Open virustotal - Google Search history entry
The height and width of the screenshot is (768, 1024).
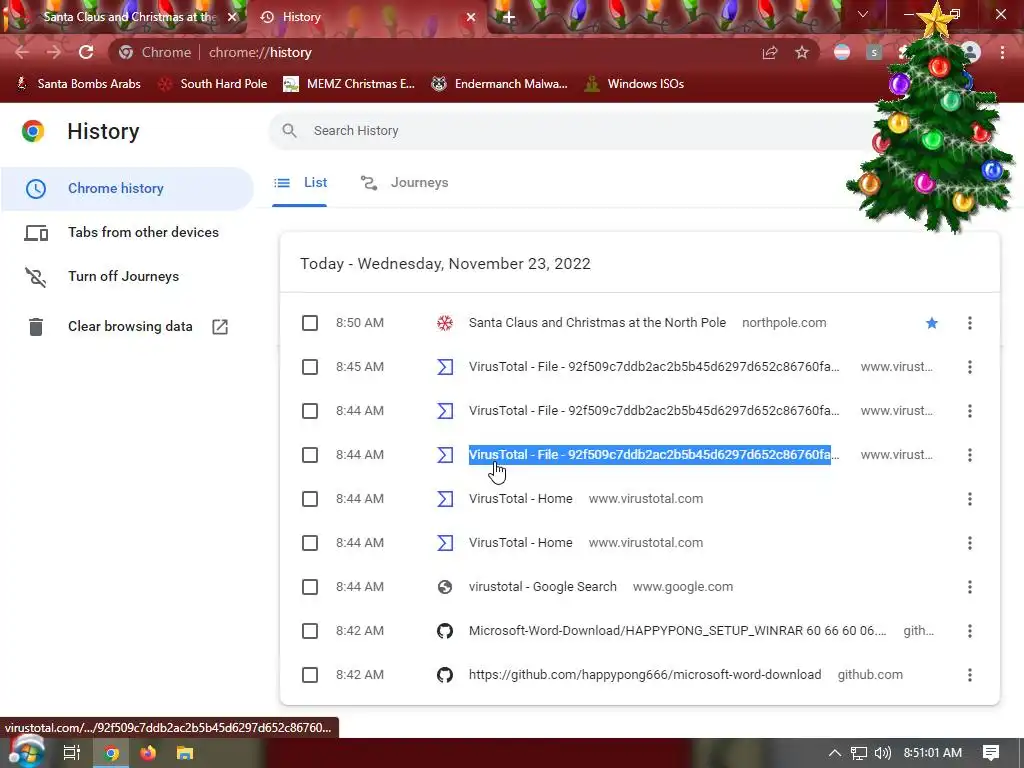[x=542, y=587]
